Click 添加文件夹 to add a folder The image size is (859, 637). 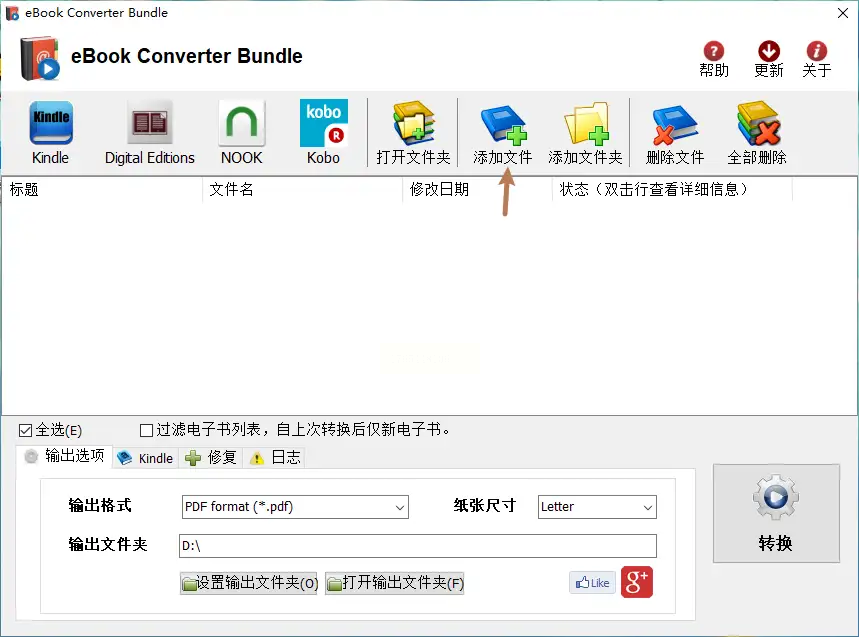[585, 133]
